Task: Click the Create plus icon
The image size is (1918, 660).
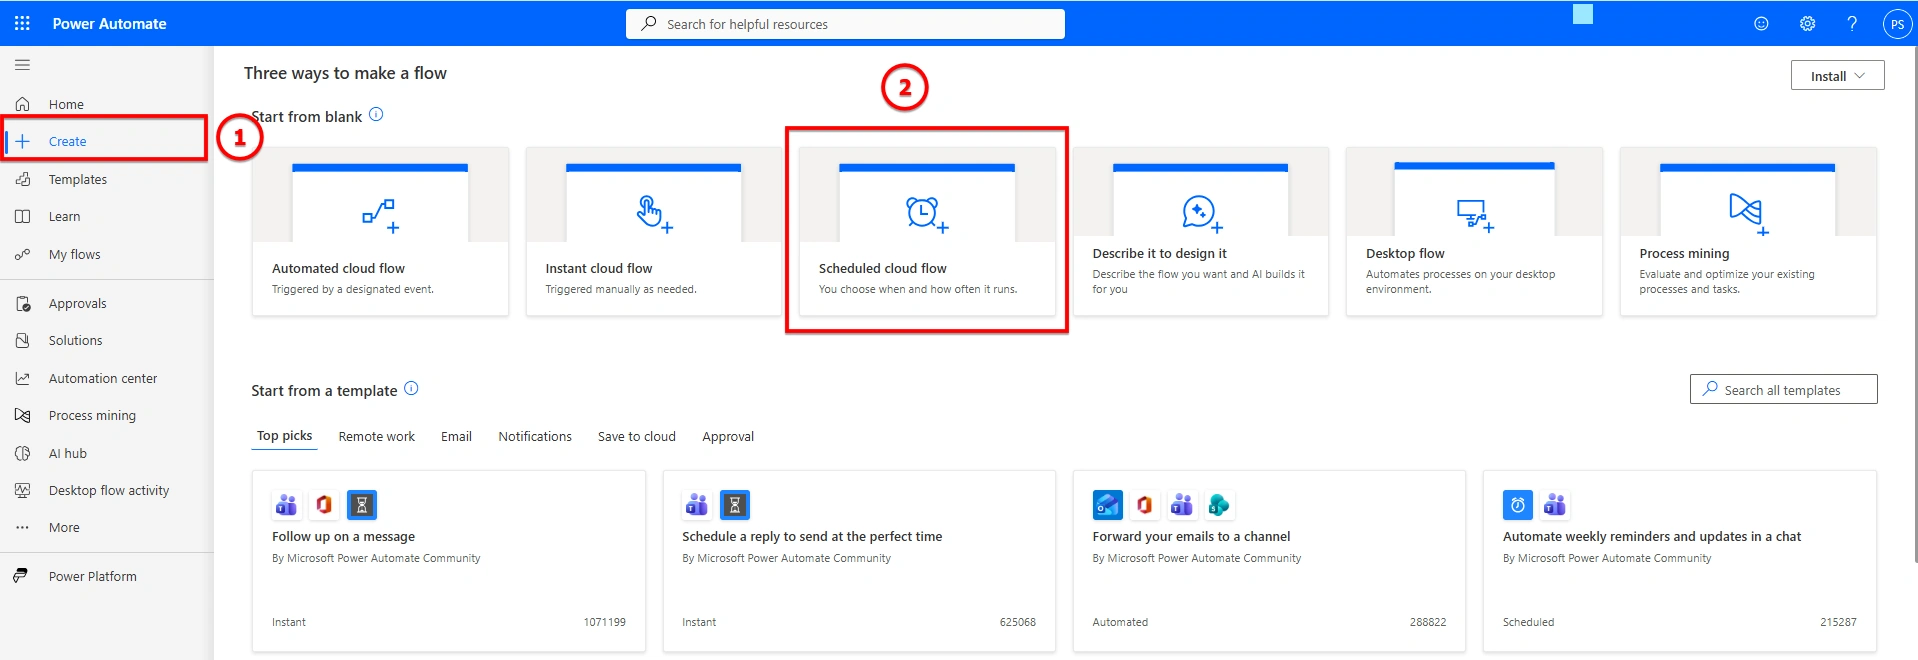Action: [x=22, y=141]
